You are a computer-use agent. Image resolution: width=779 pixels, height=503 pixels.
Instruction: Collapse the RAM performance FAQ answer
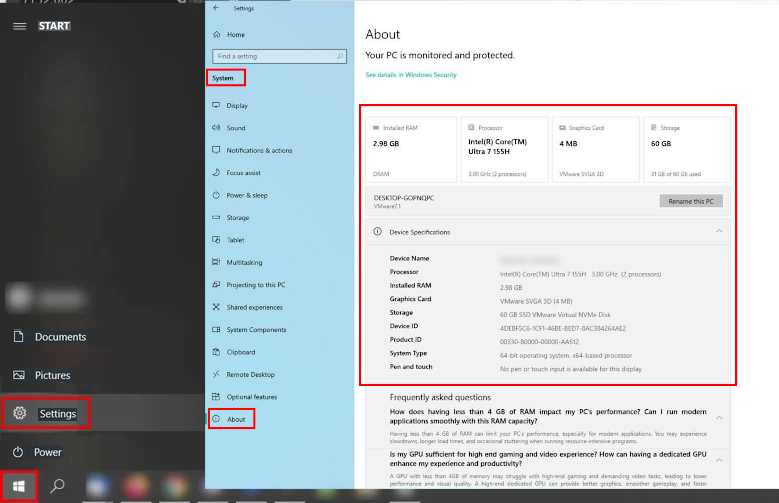[720, 418]
